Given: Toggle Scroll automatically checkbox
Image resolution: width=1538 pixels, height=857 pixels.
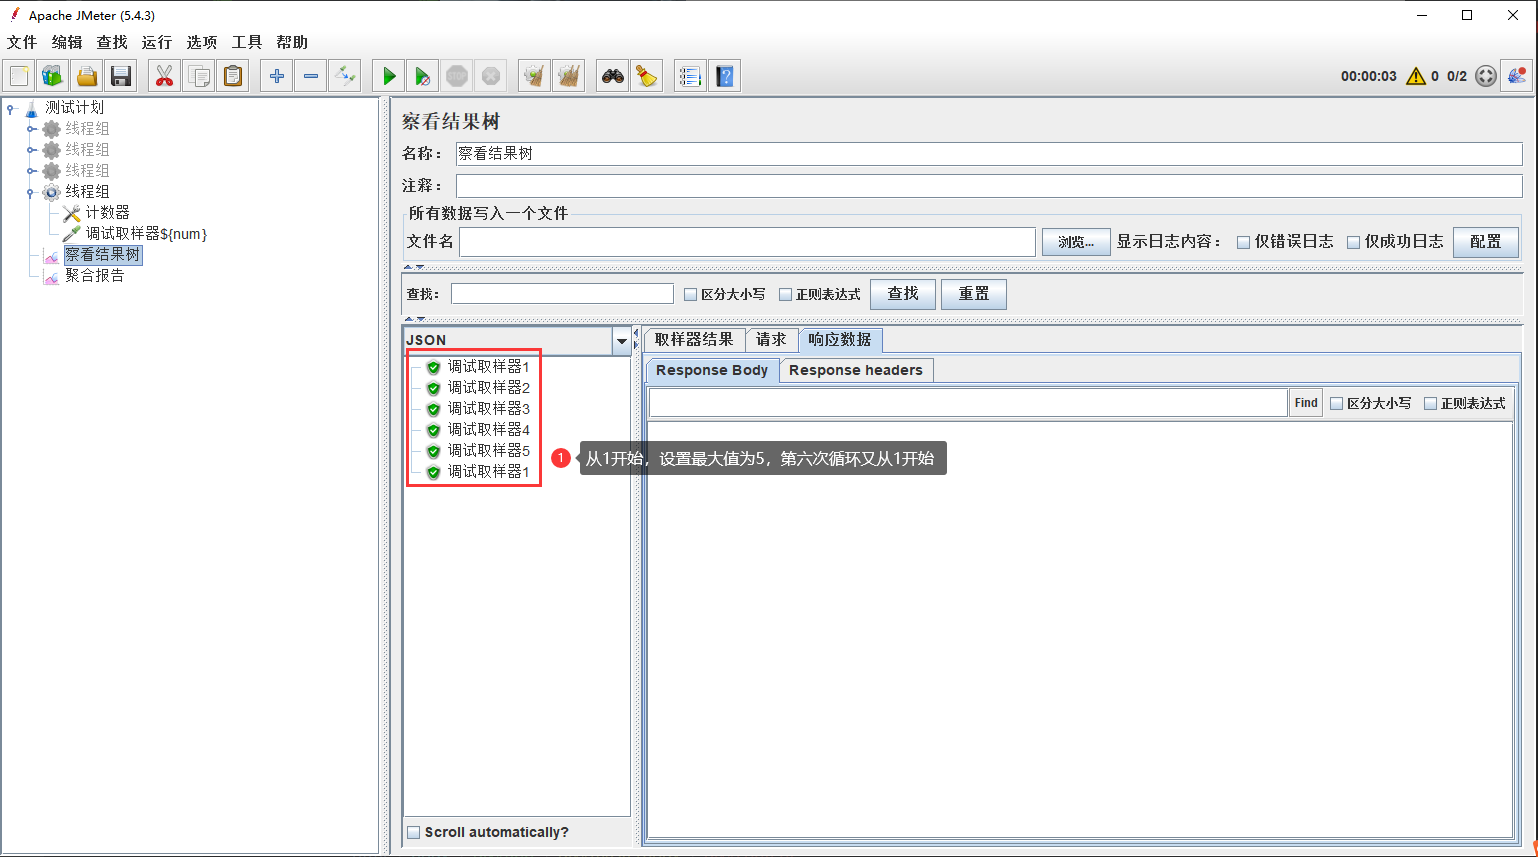Looking at the screenshot, I should [x=414, y=832].
